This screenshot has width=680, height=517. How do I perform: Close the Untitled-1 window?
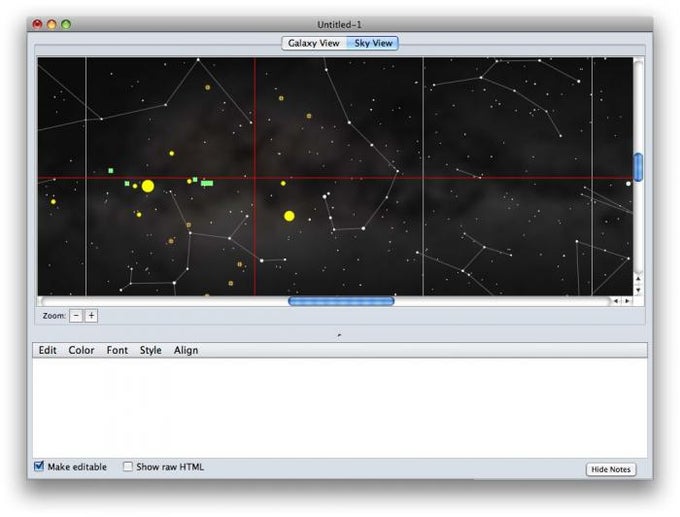pyautogui.click(x=37, y=24)
